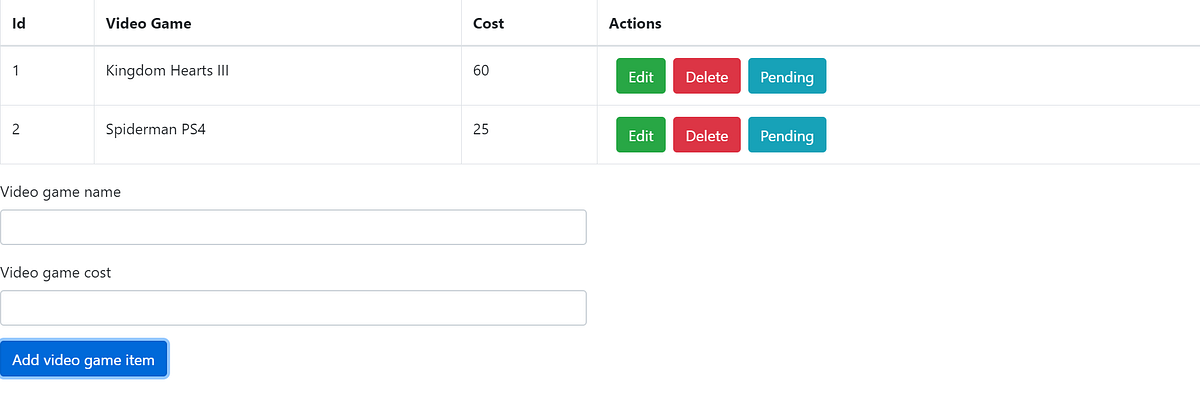Select the Spiderman PS4 name cell
The height and width of the screenshot is (405, 1200).
tap(156, 130)
